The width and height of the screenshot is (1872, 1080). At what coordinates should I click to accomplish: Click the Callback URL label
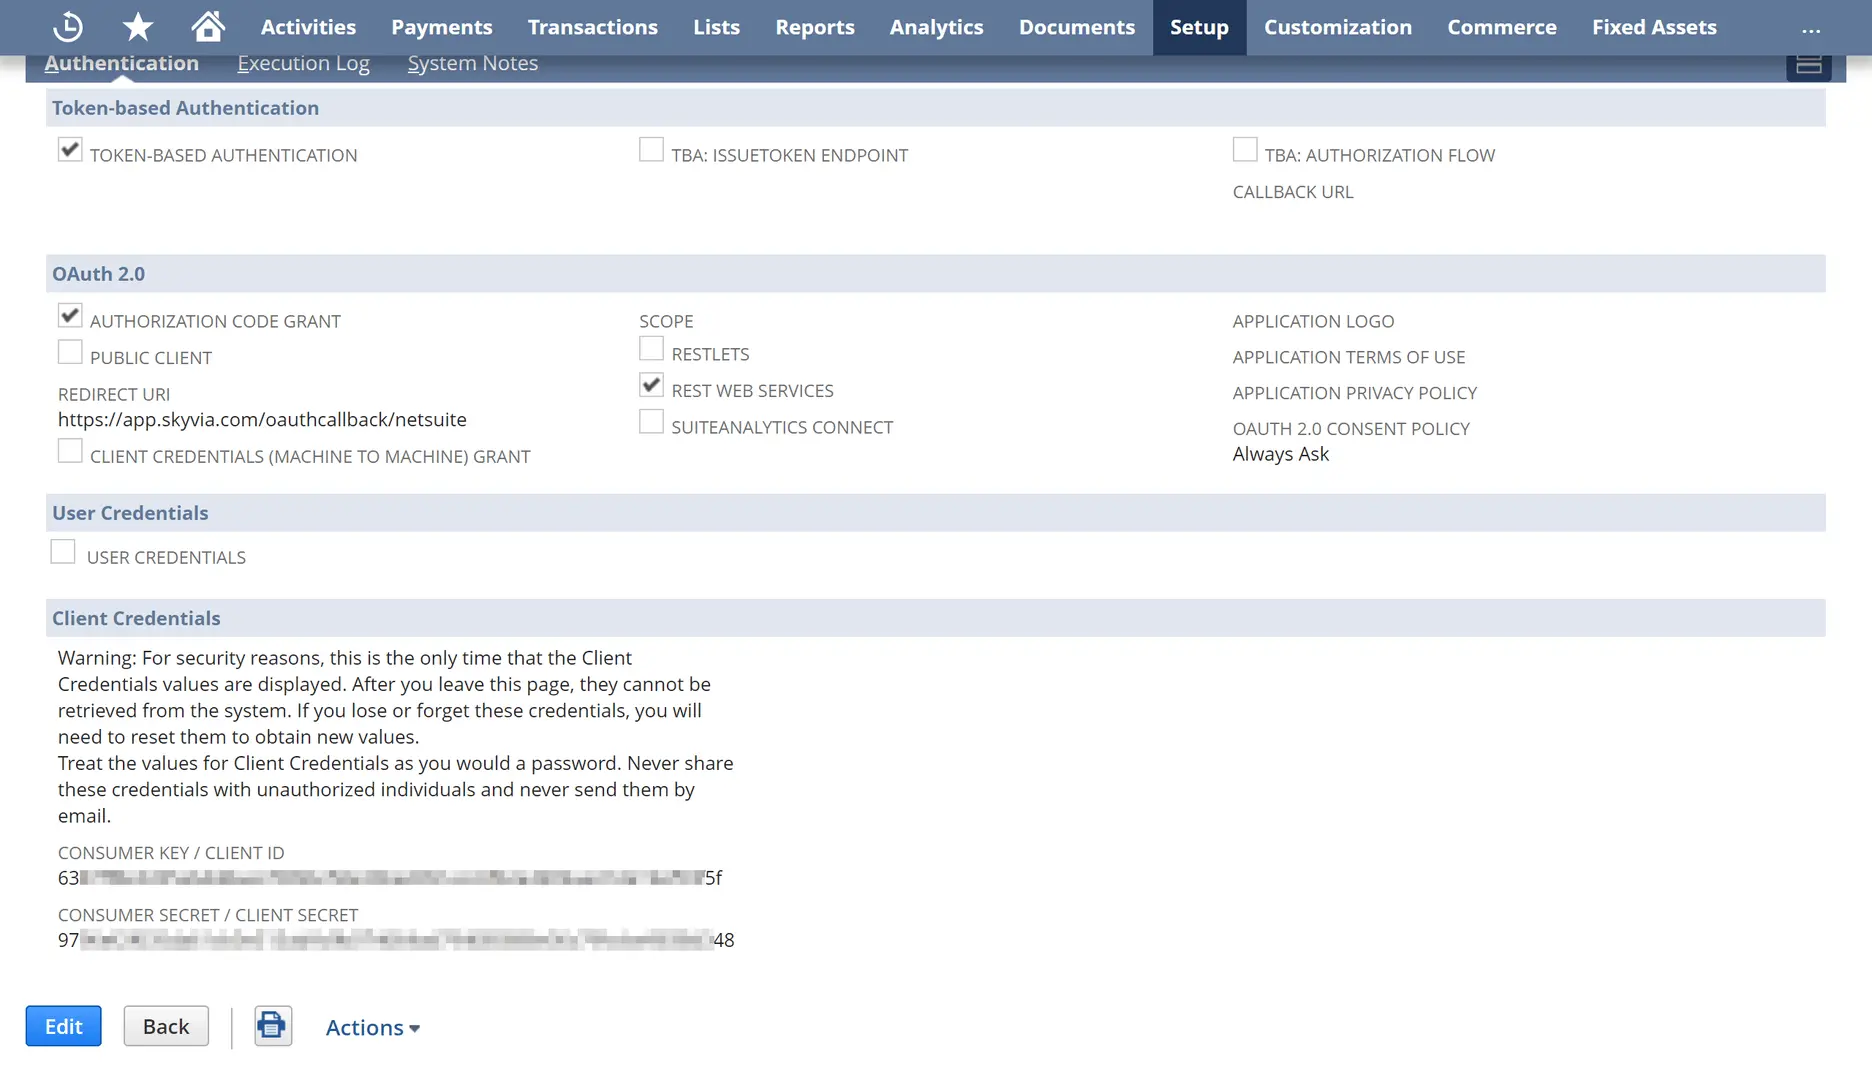pyautogui.click(x=1293, y=192)
